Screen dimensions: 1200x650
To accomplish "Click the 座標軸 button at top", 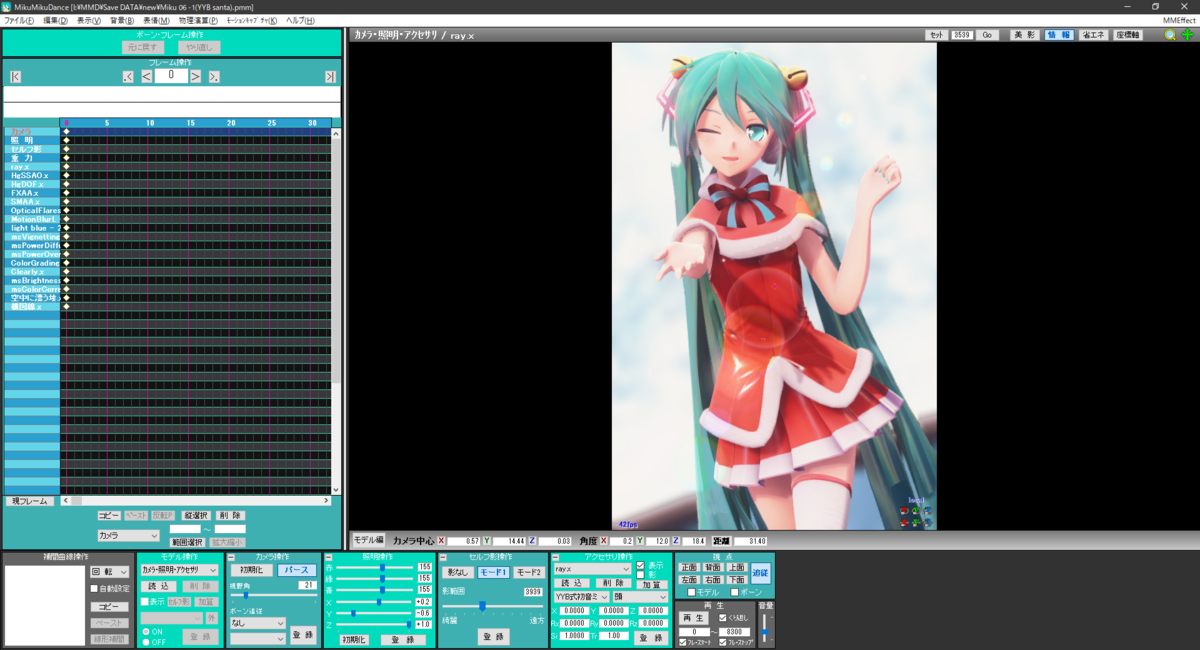I will 1129,35.
